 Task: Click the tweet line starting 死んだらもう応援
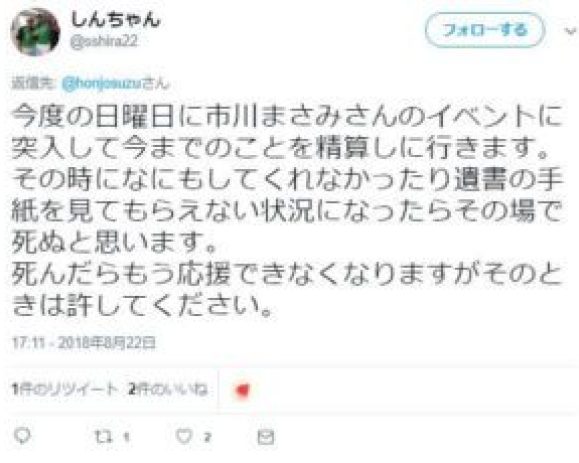(x=287, y=274)
